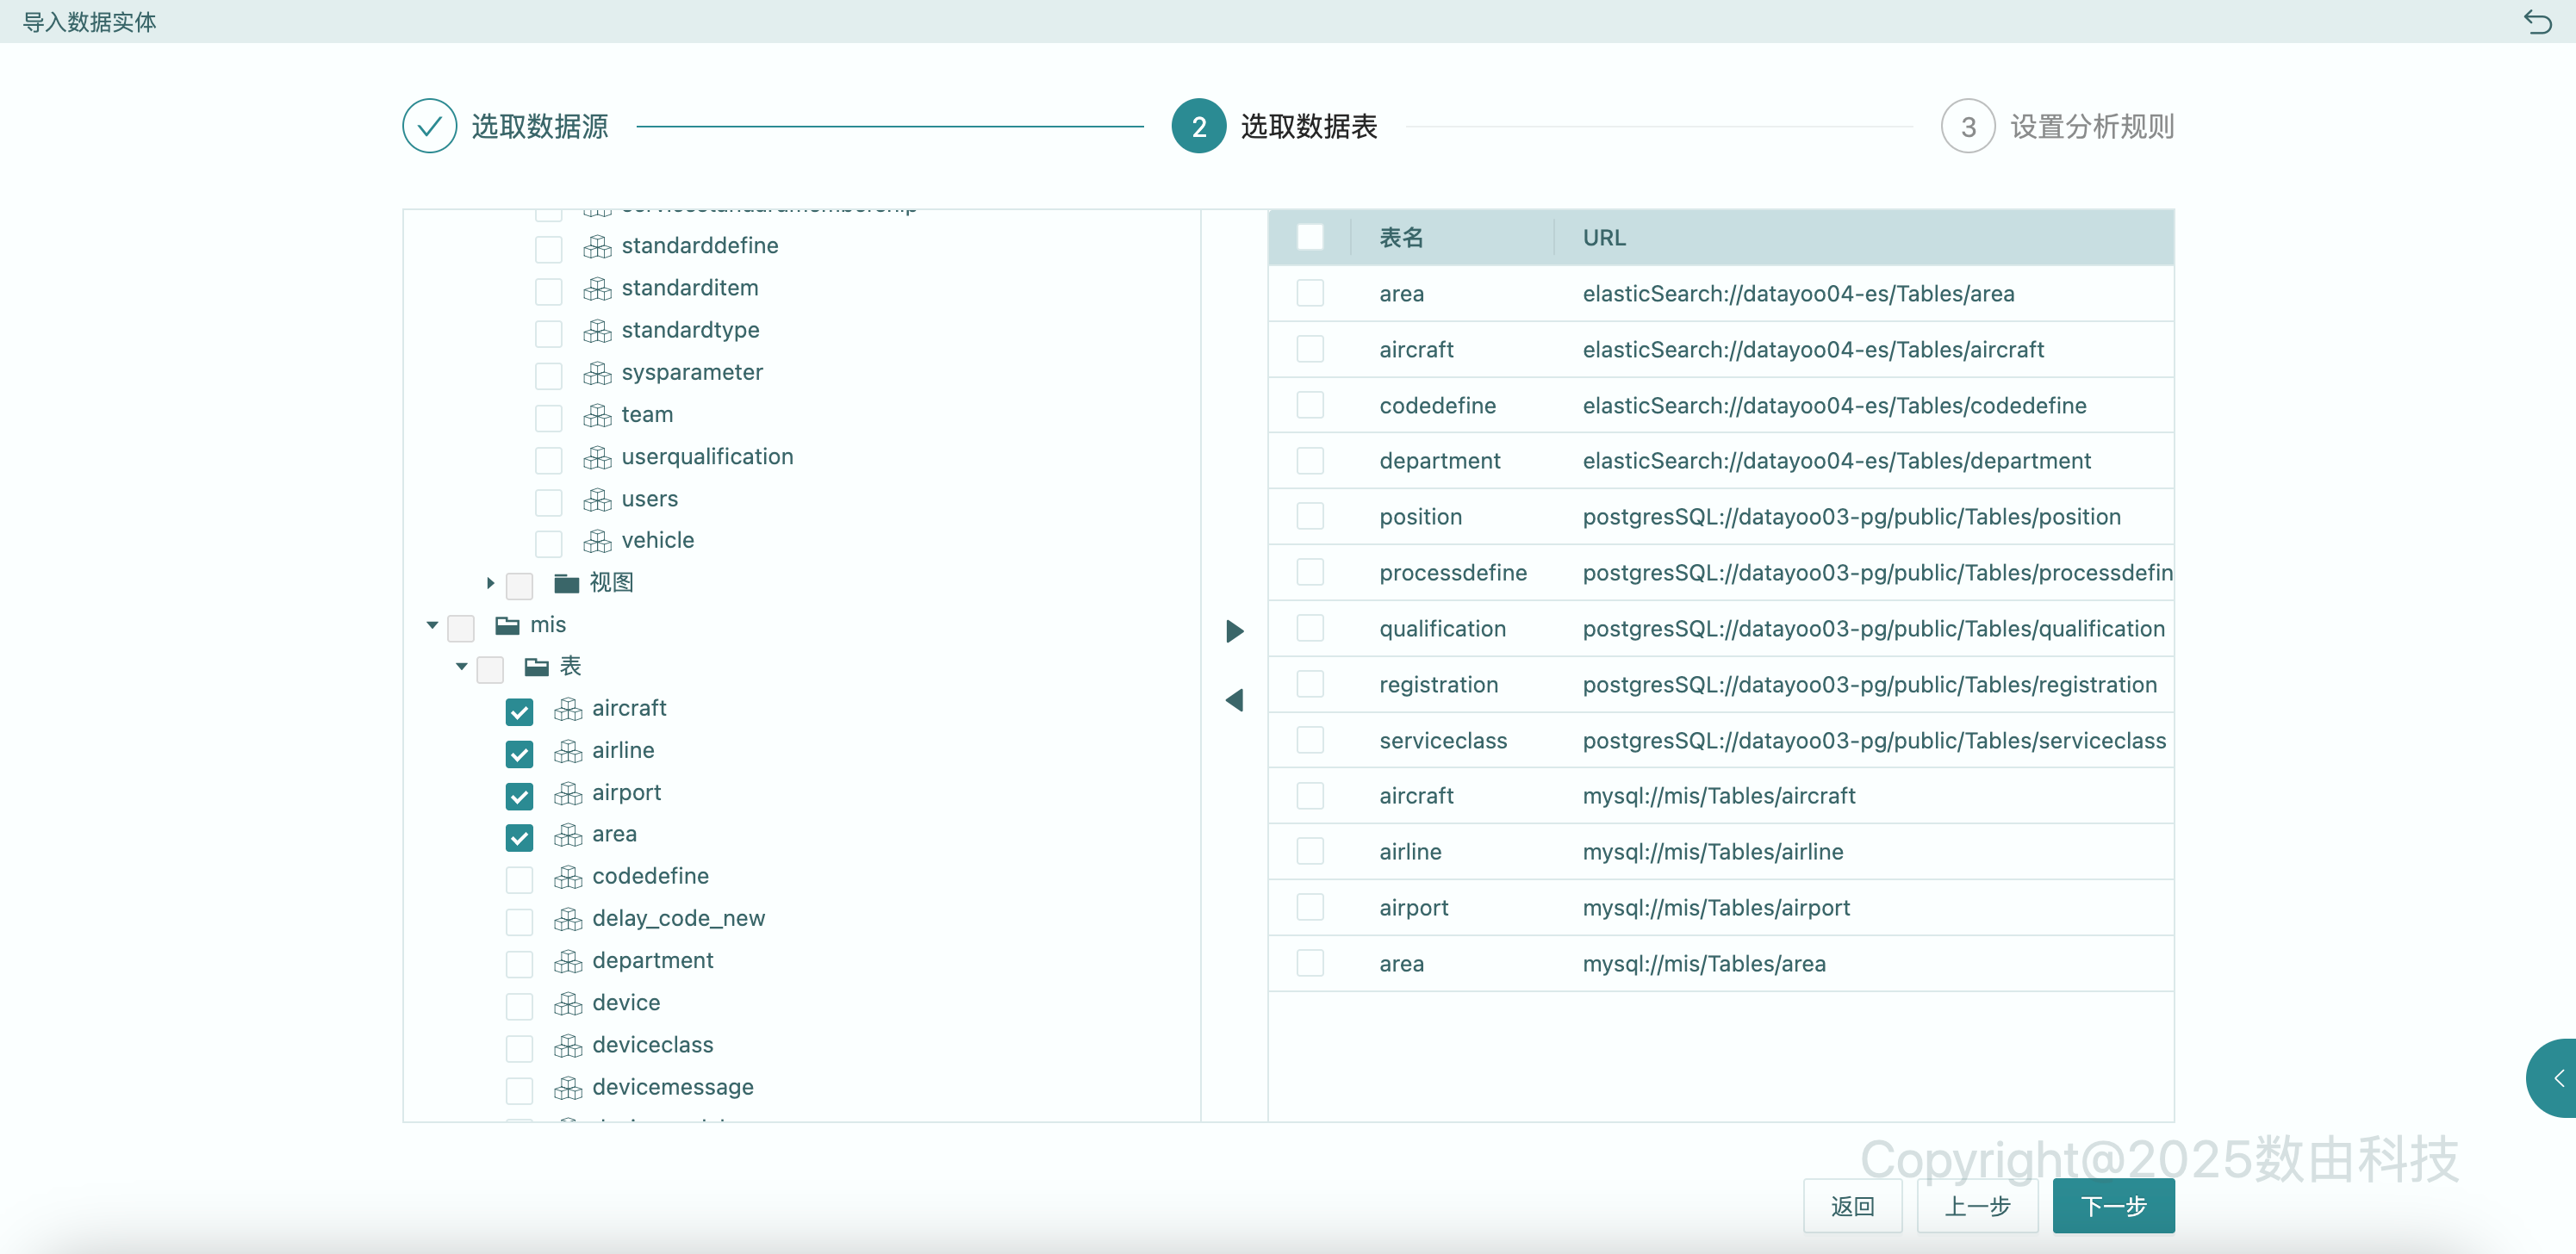Select the userqualification tree item

tap(706, 457)
